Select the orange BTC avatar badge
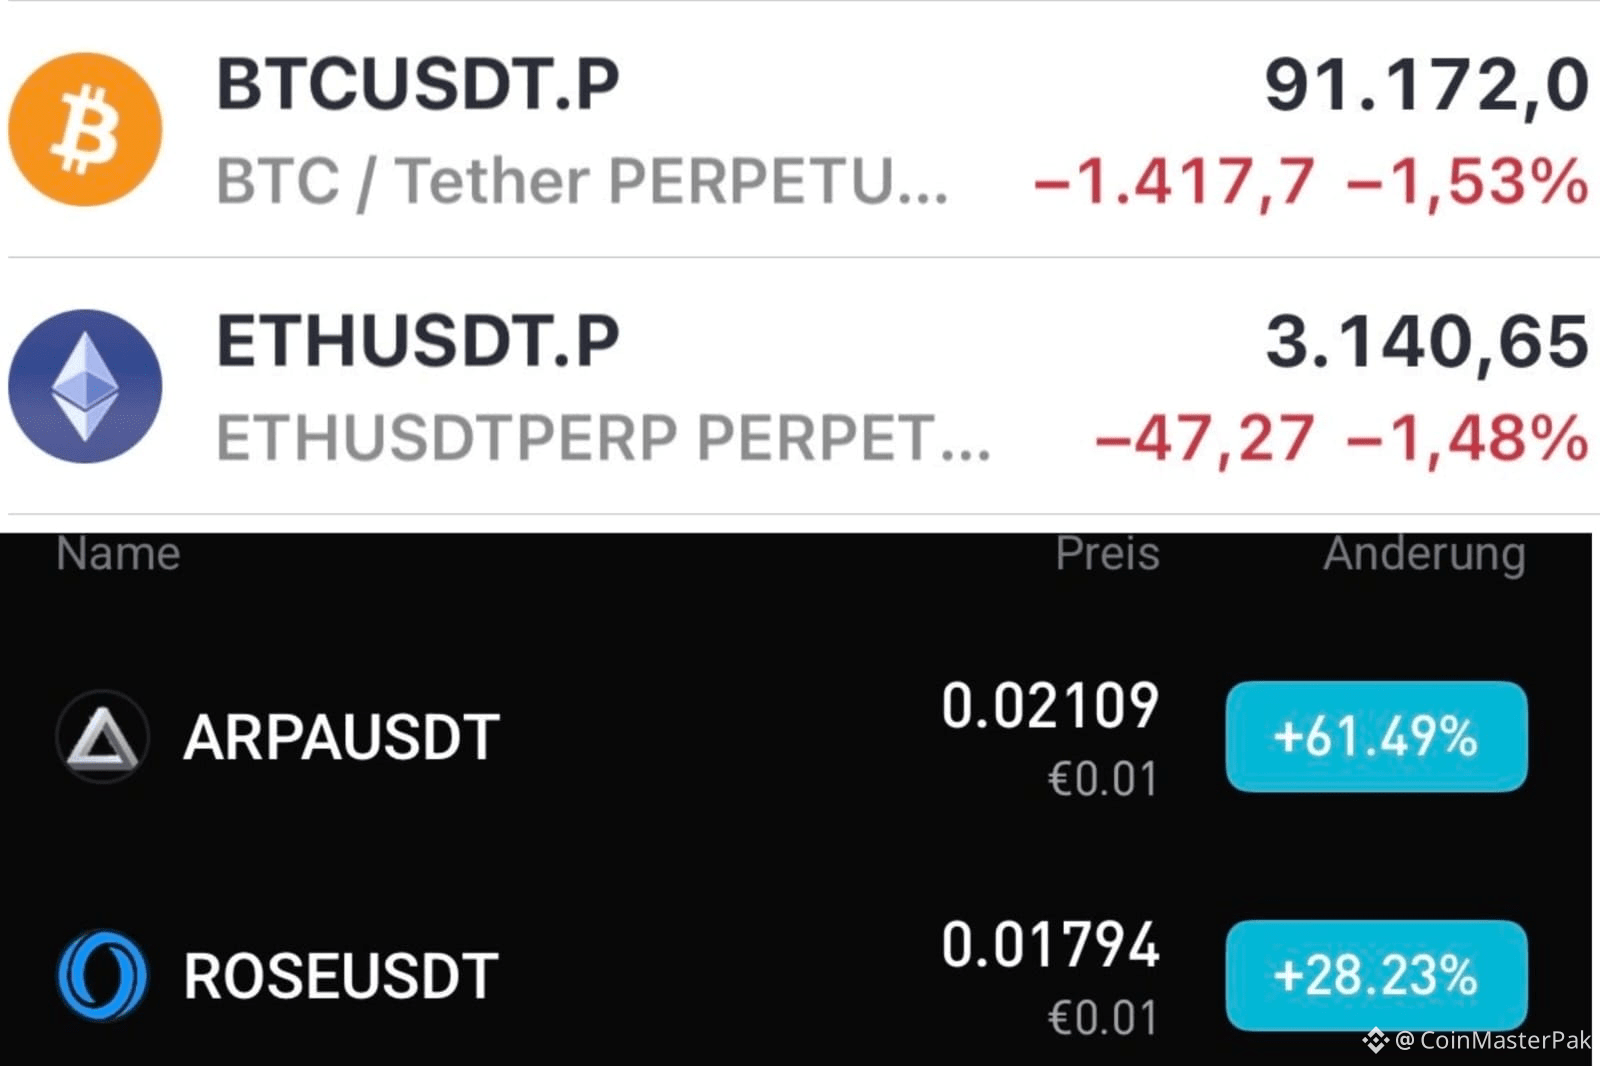Screen dimensions: 1600x1066 84,128
